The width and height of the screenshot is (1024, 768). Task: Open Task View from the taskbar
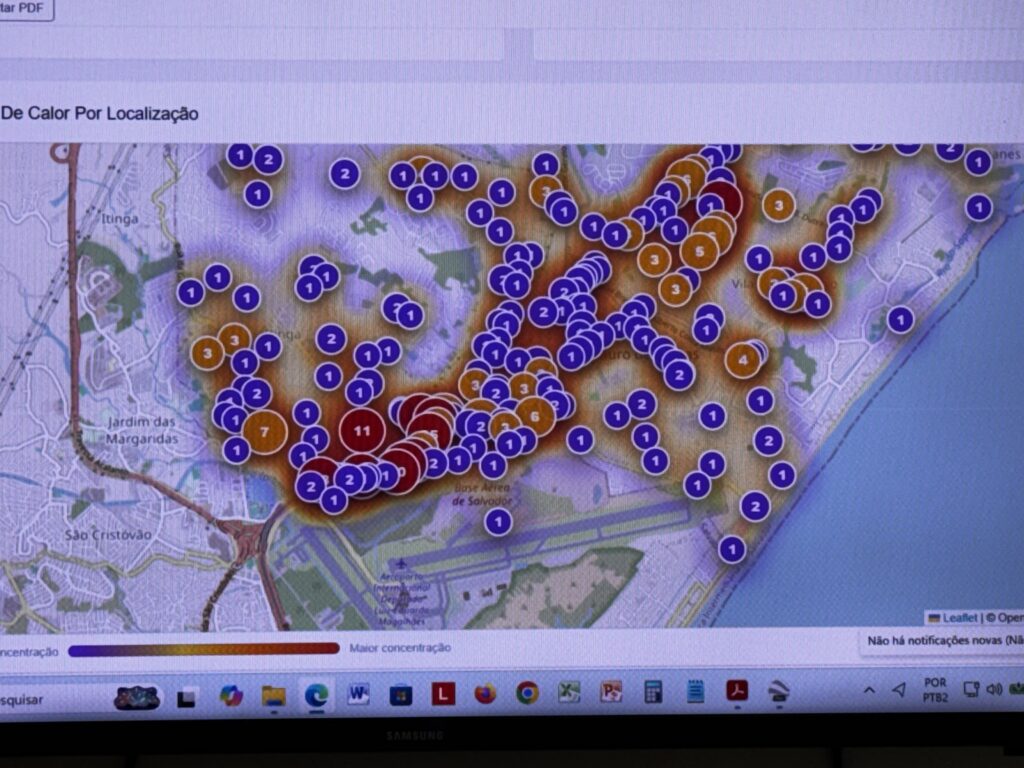pos(187,698)
